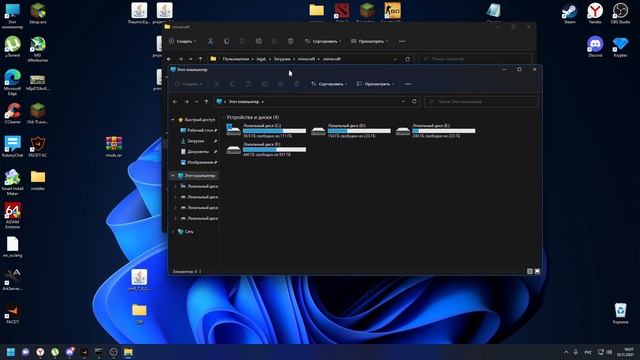640x360 pixels.
Task: Go up one level in Этот компьютер window
Action: coord(207,102)
